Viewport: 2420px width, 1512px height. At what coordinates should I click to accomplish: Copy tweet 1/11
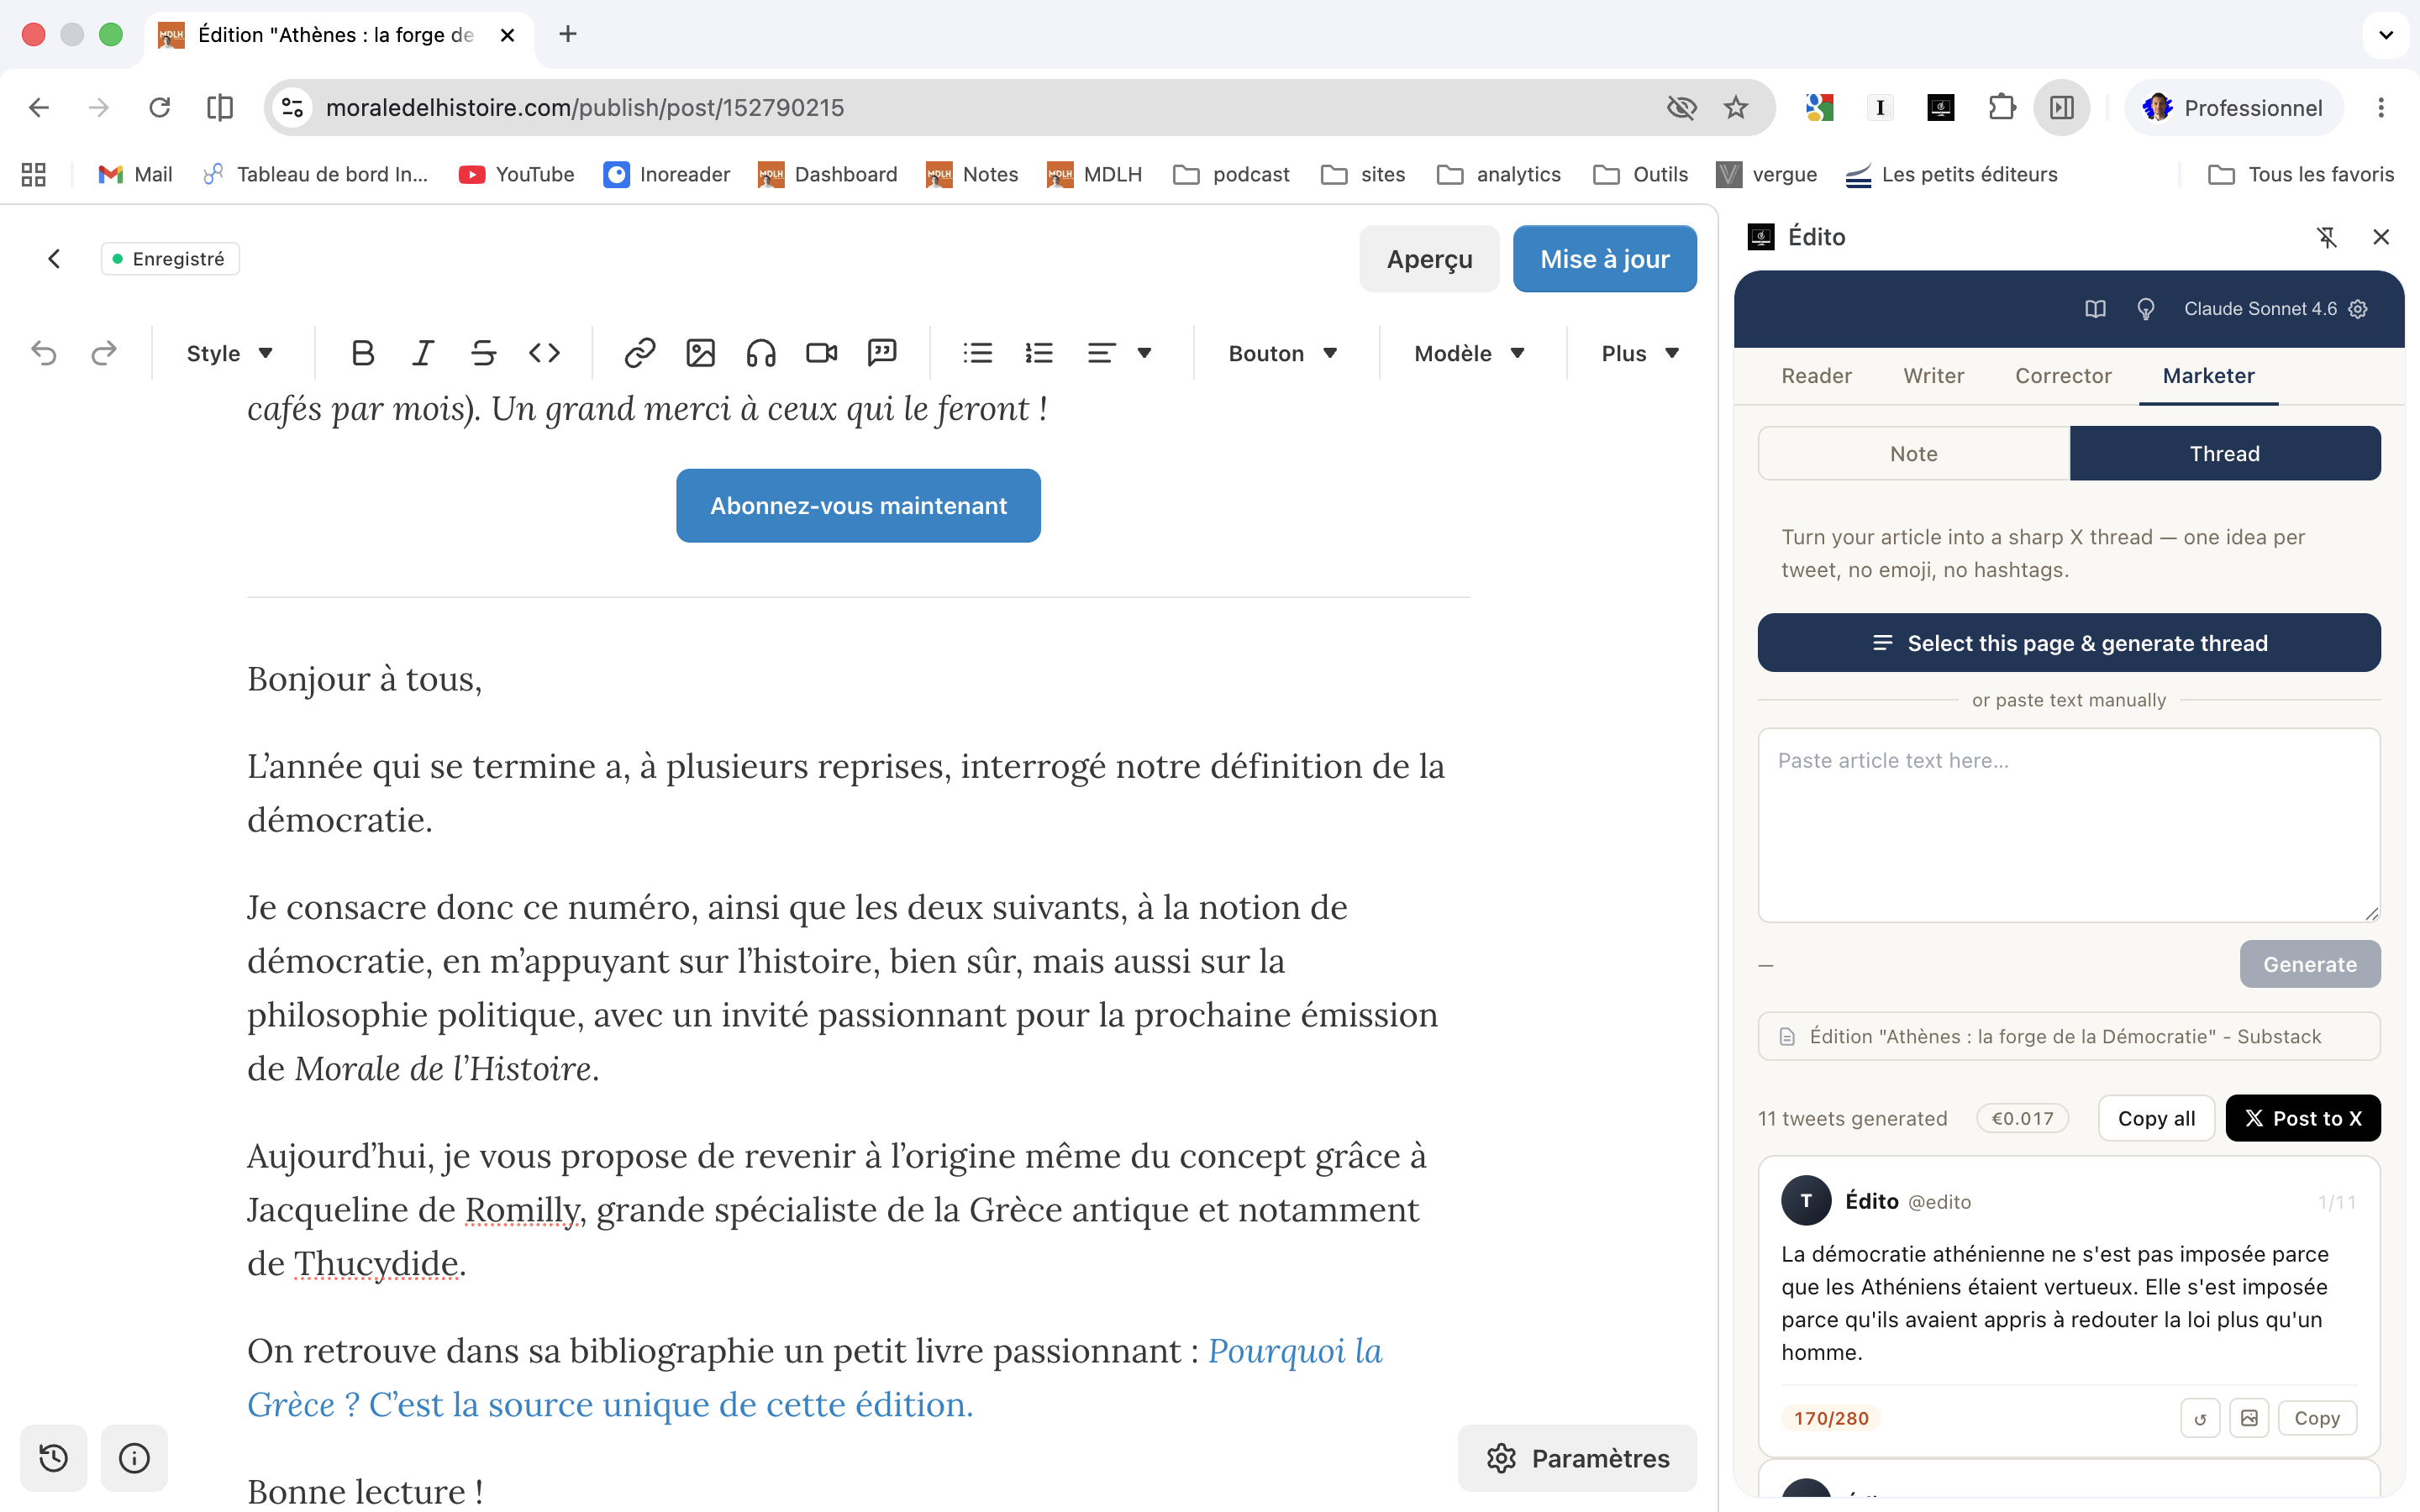(2317, 1418)
